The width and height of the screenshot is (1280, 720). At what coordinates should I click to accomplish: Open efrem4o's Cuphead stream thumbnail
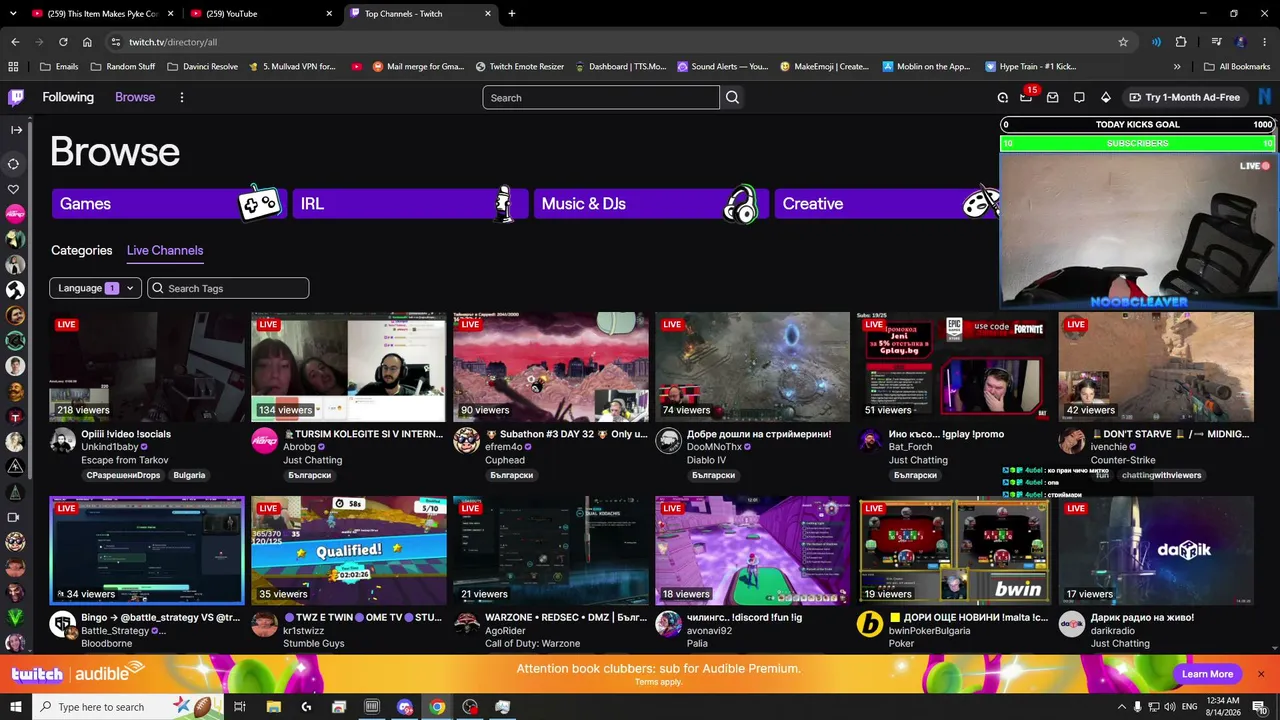[551, 367]
